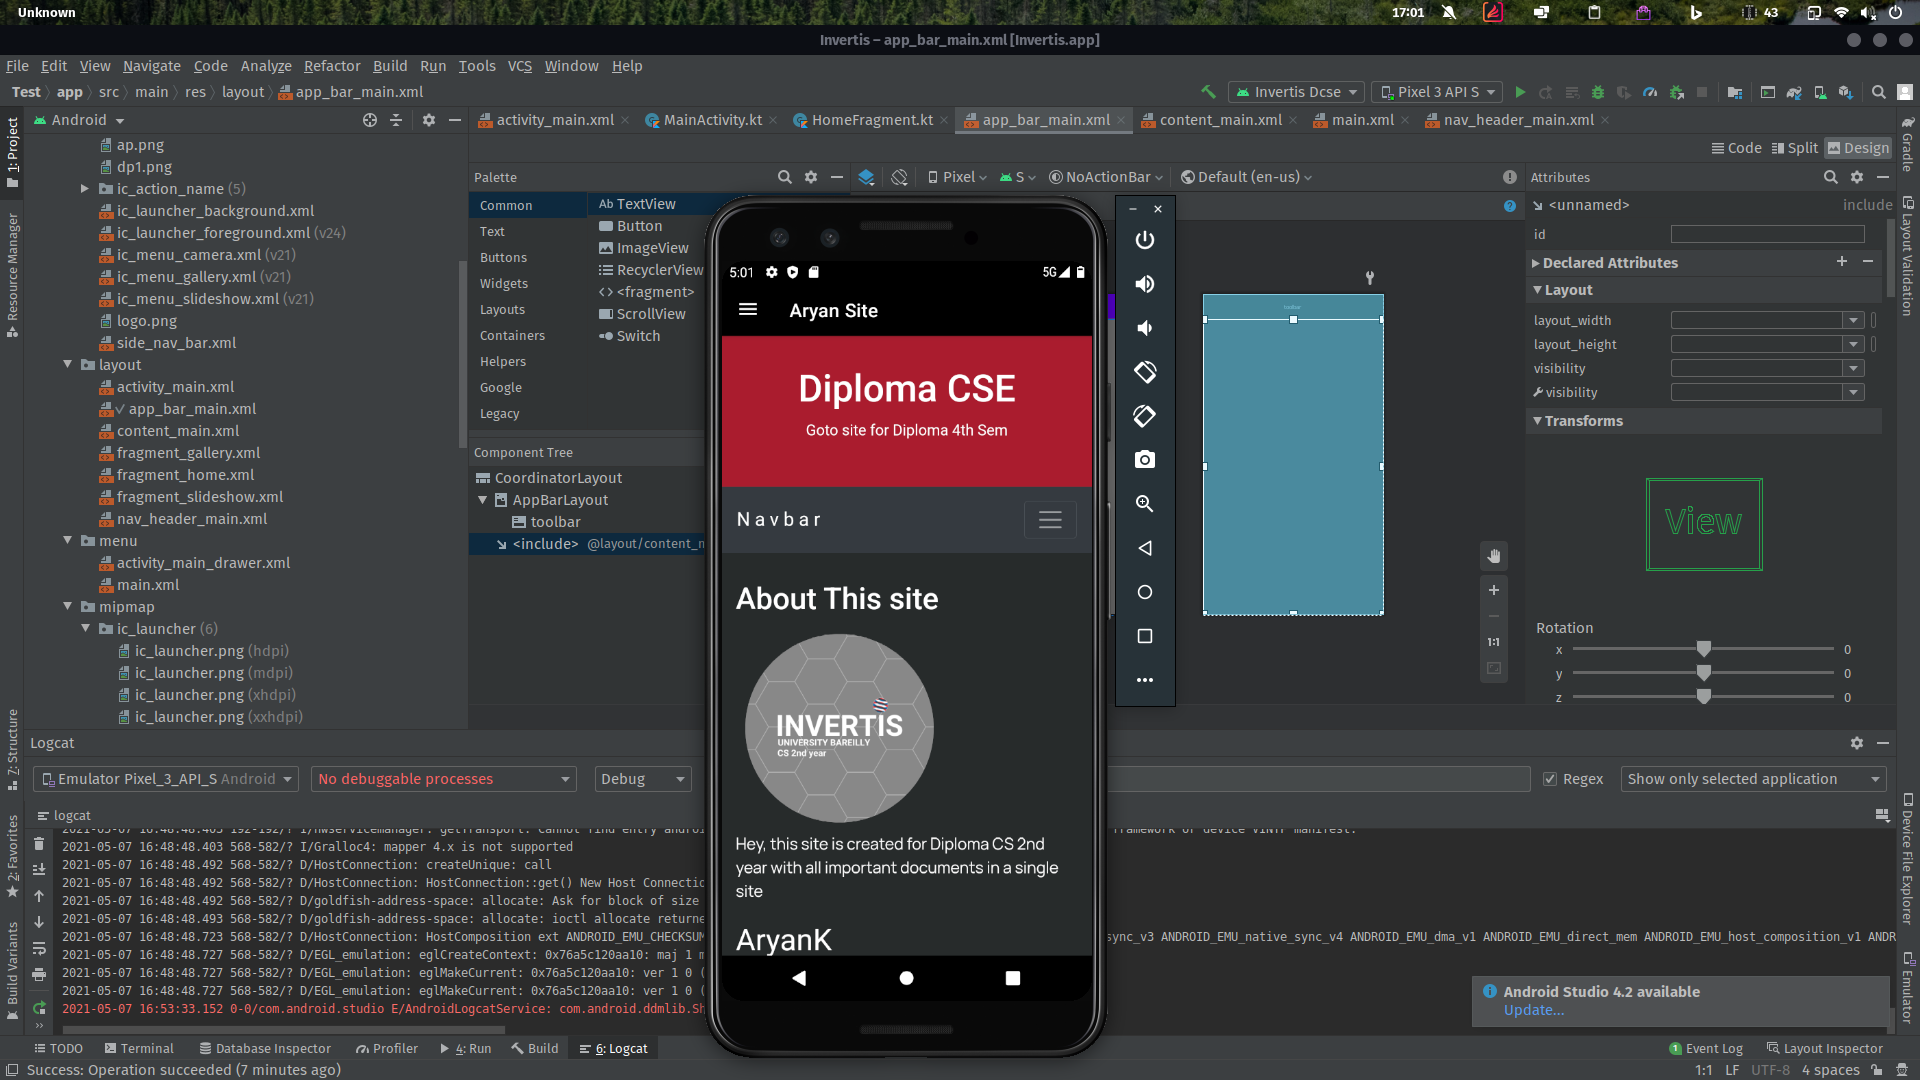
Task: Click the print icon in logcat sidebar
Action: coord(39,974)
